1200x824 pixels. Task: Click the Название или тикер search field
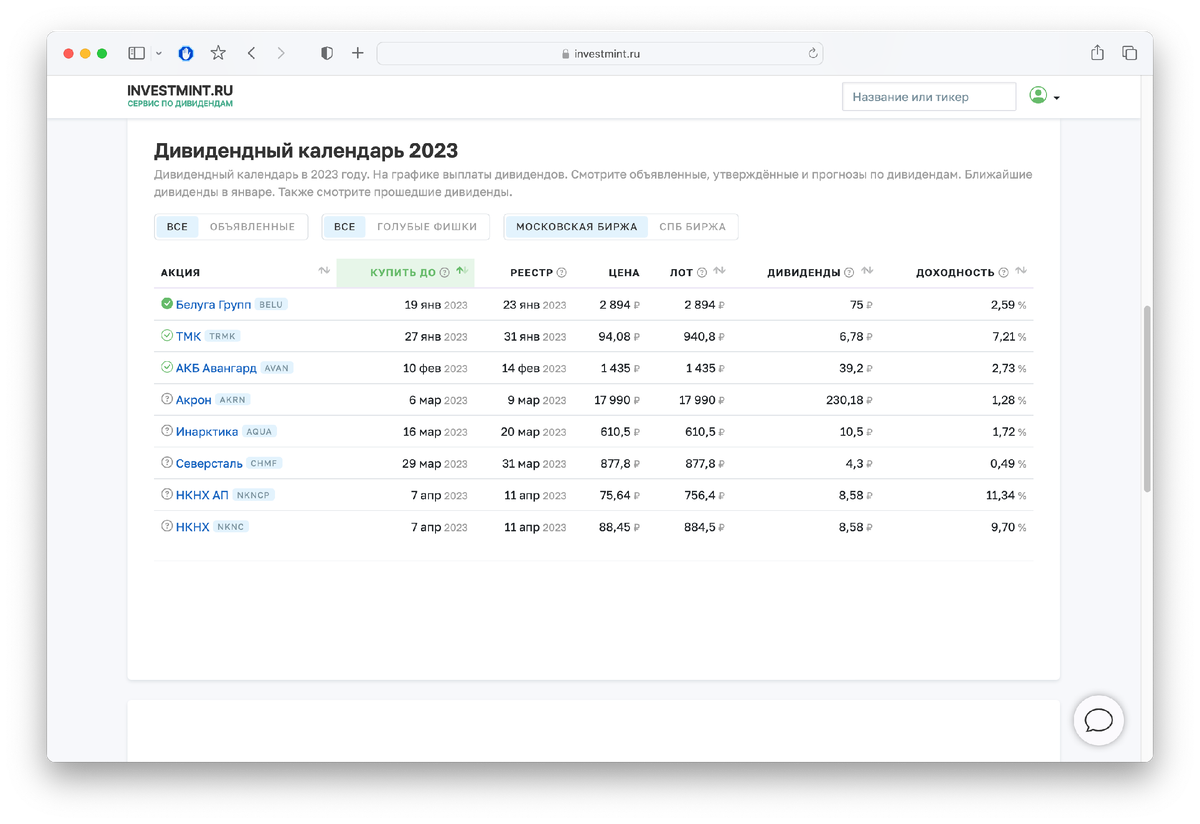click(929, 97)
